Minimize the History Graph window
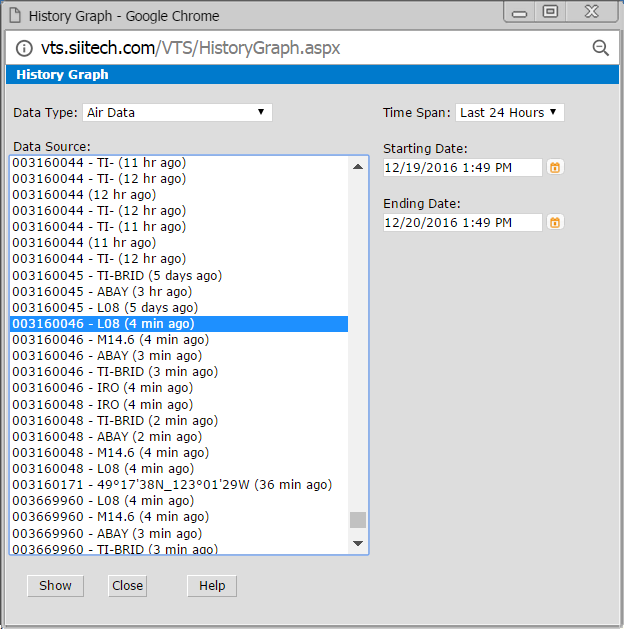The height and width of the screenshot is (629, 624). [519, 13]
